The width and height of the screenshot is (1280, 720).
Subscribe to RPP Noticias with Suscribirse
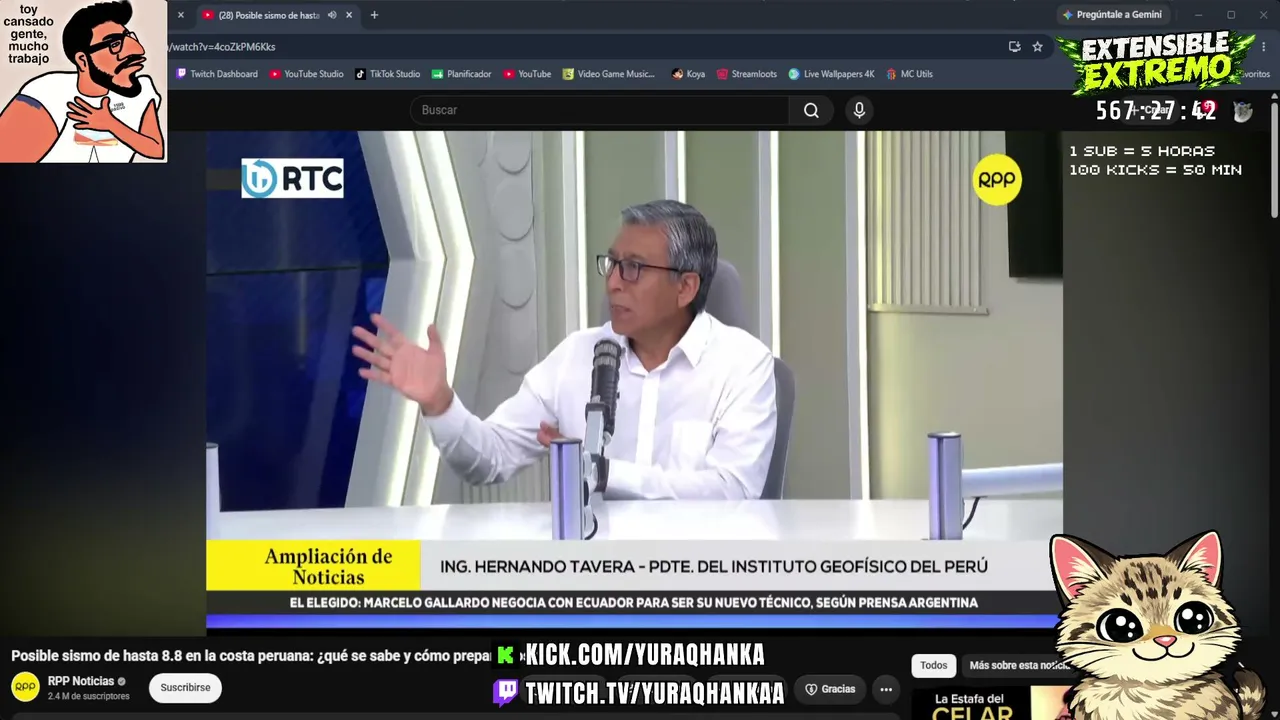[x=186, y=688]
